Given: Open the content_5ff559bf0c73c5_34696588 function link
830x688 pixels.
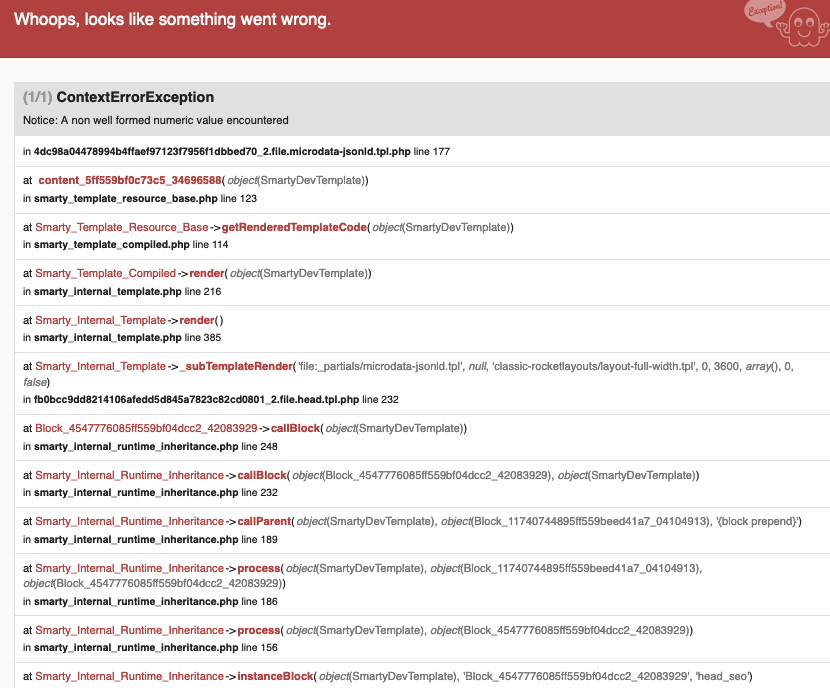Looking at the screenshot, I should (x=129, y=180).
